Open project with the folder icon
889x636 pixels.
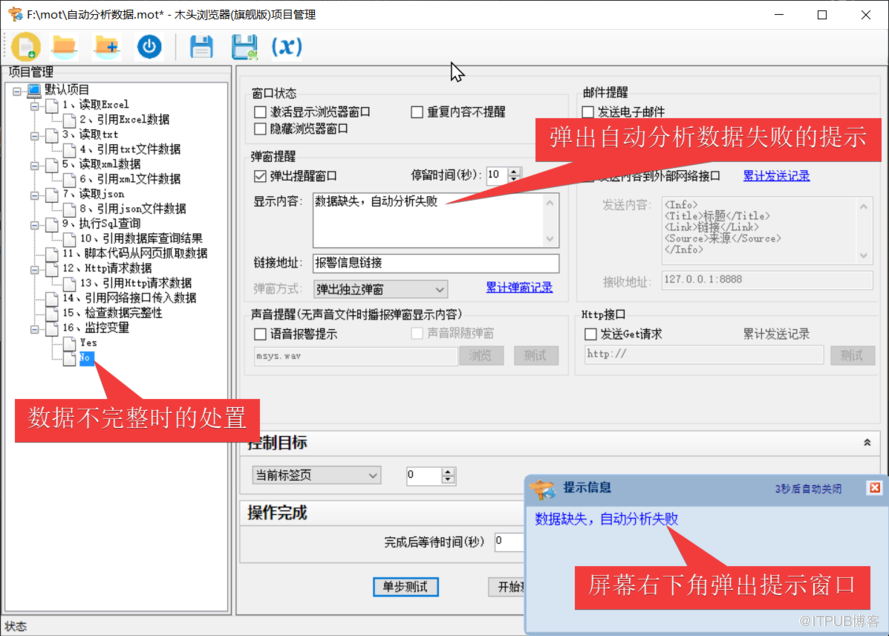(64, 46)
